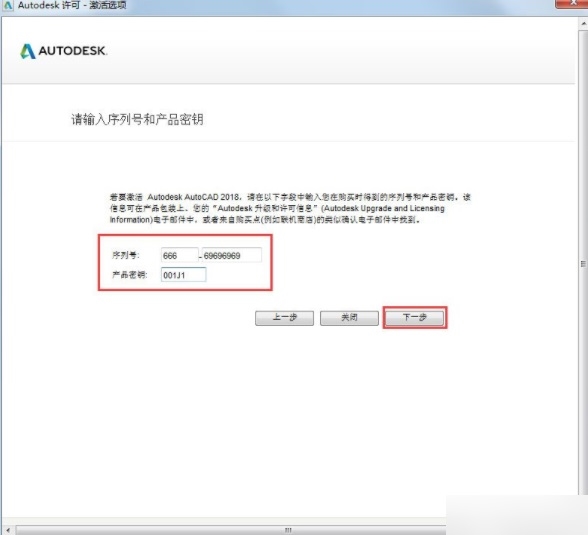Select the product key field with 001J1
This screenshot has height=535, width=588.
coord(183,275)
